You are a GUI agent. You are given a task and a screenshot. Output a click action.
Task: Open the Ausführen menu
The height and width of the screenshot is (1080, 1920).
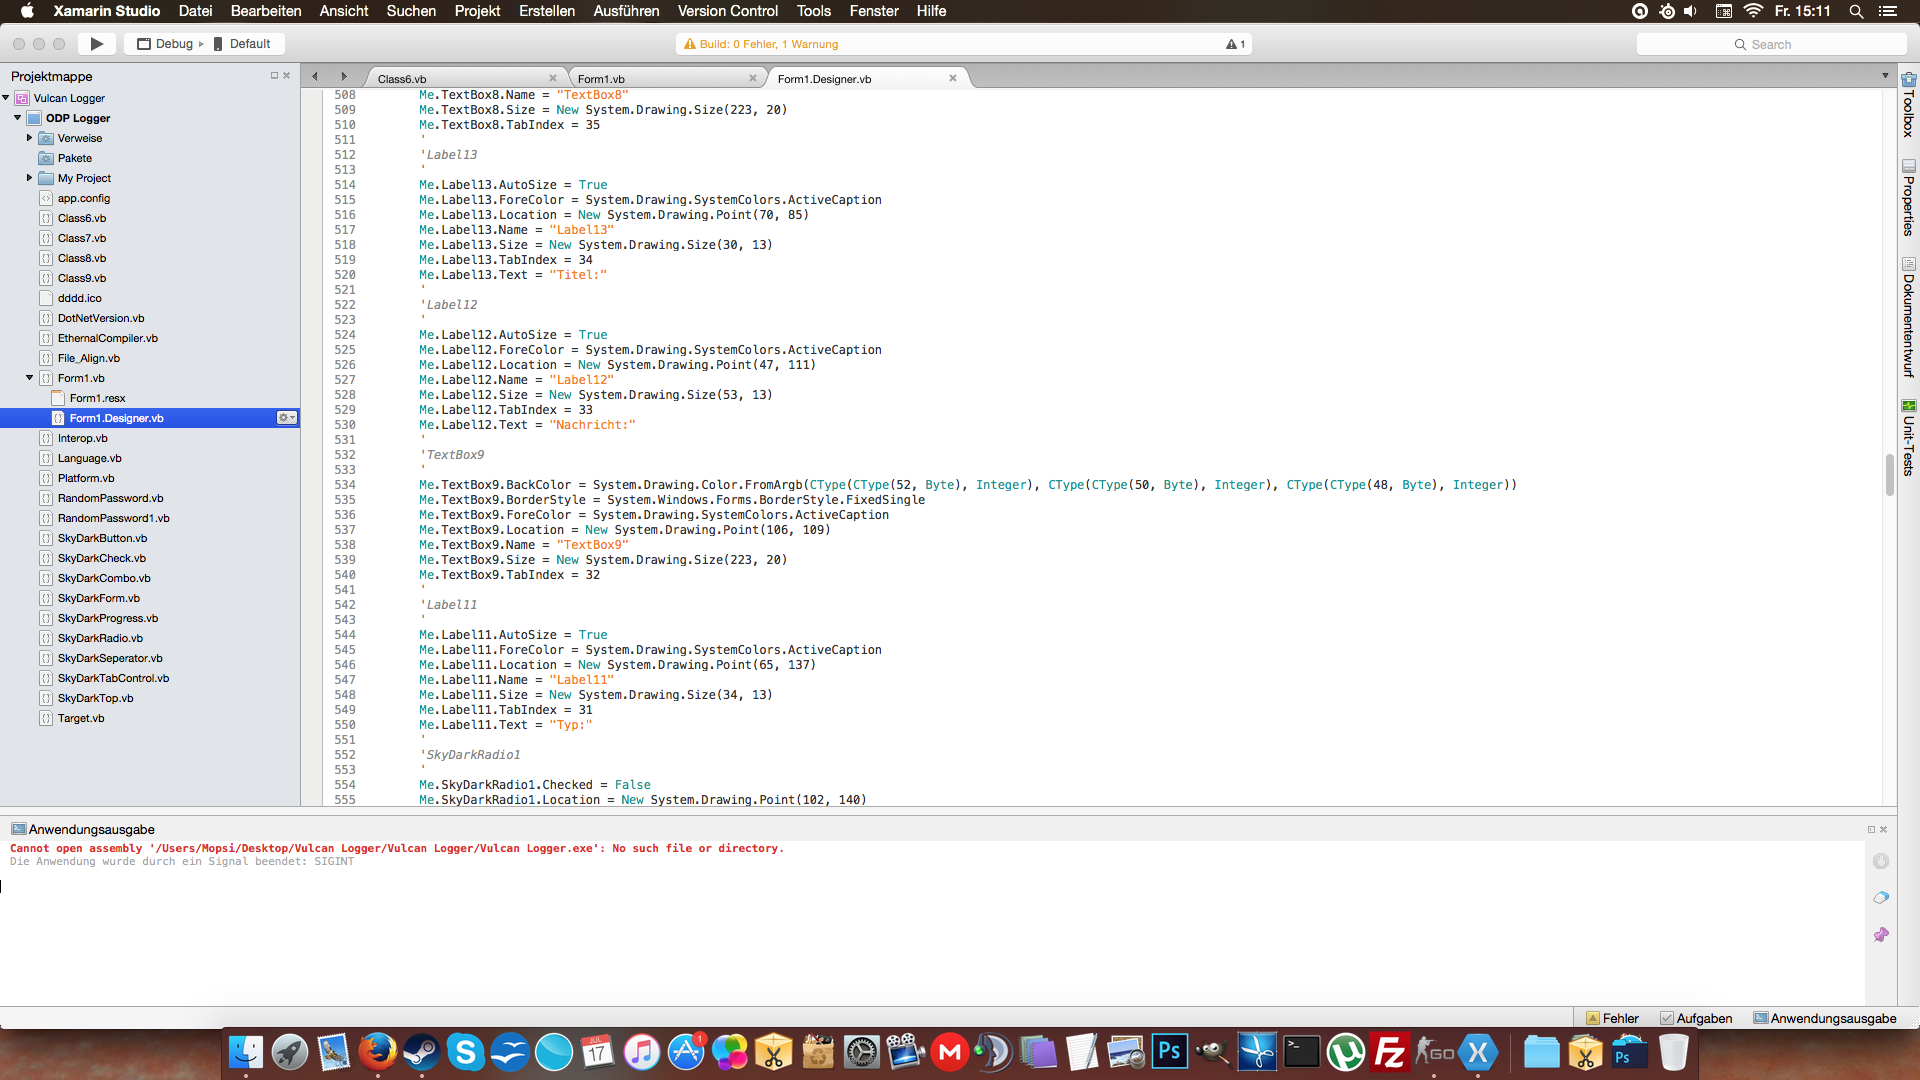tap(626, 11)
